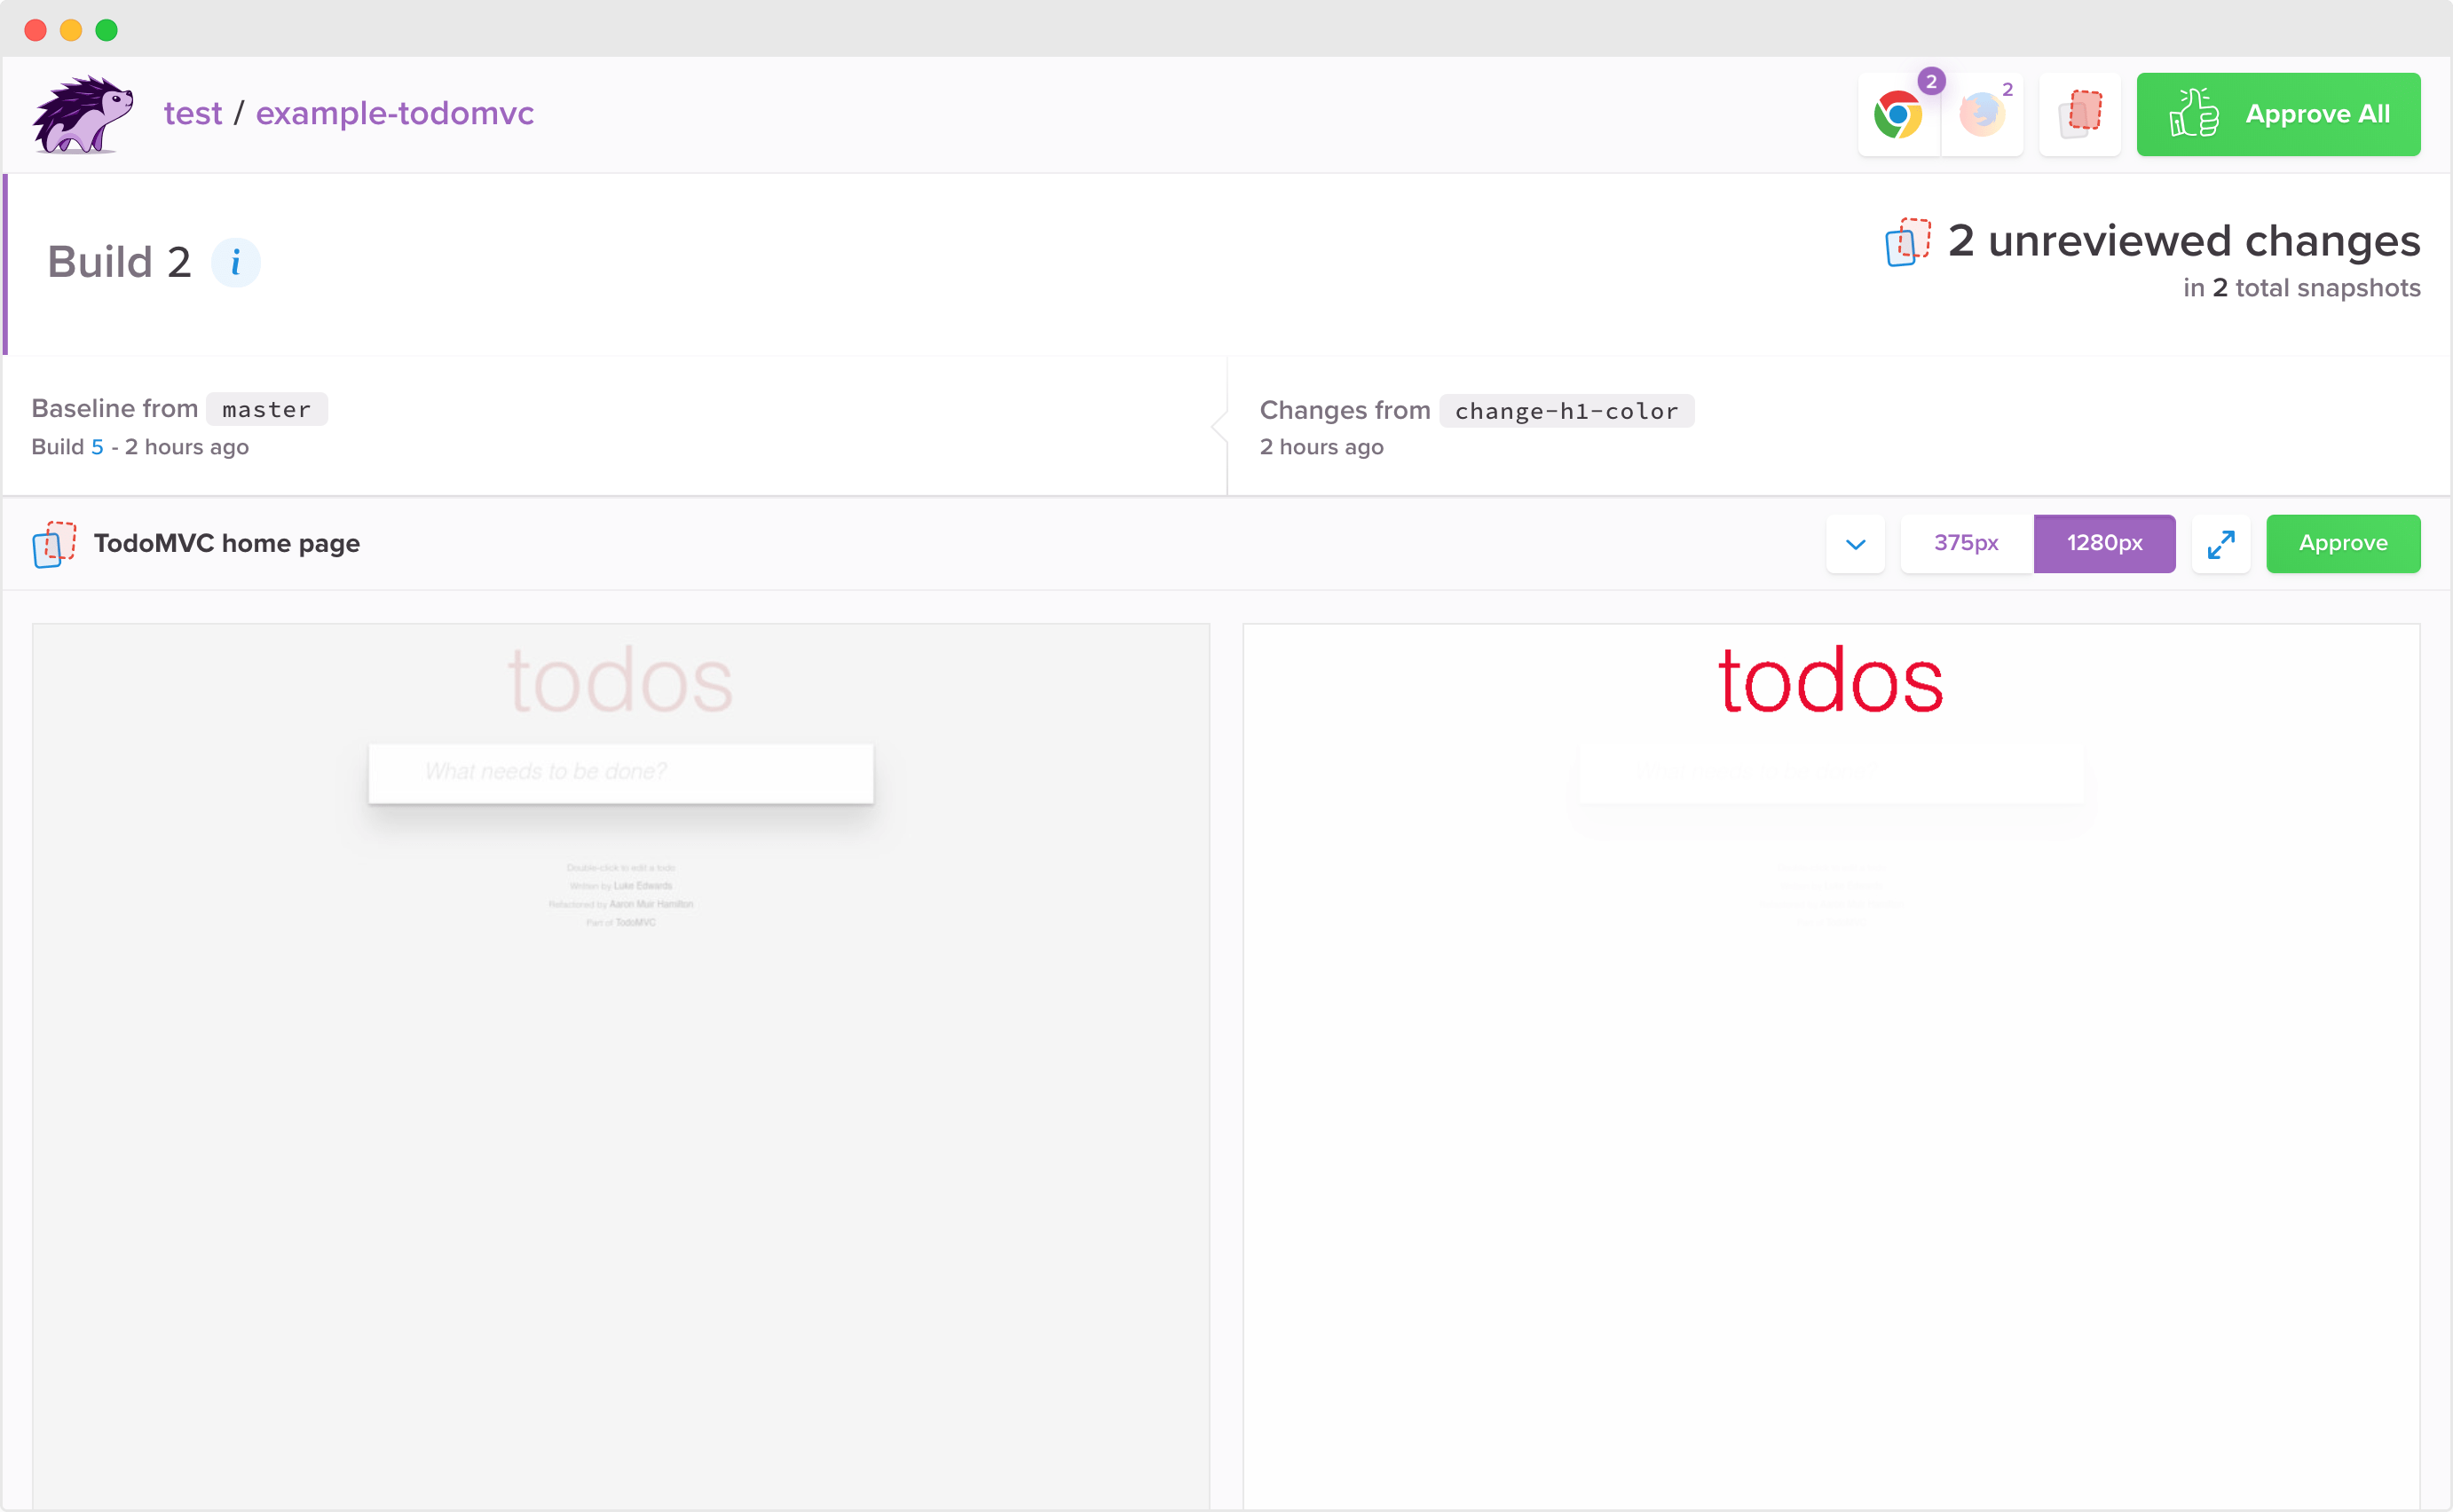
Task: Click the baseline snapshot left panel
Action: pos(620,1062)
